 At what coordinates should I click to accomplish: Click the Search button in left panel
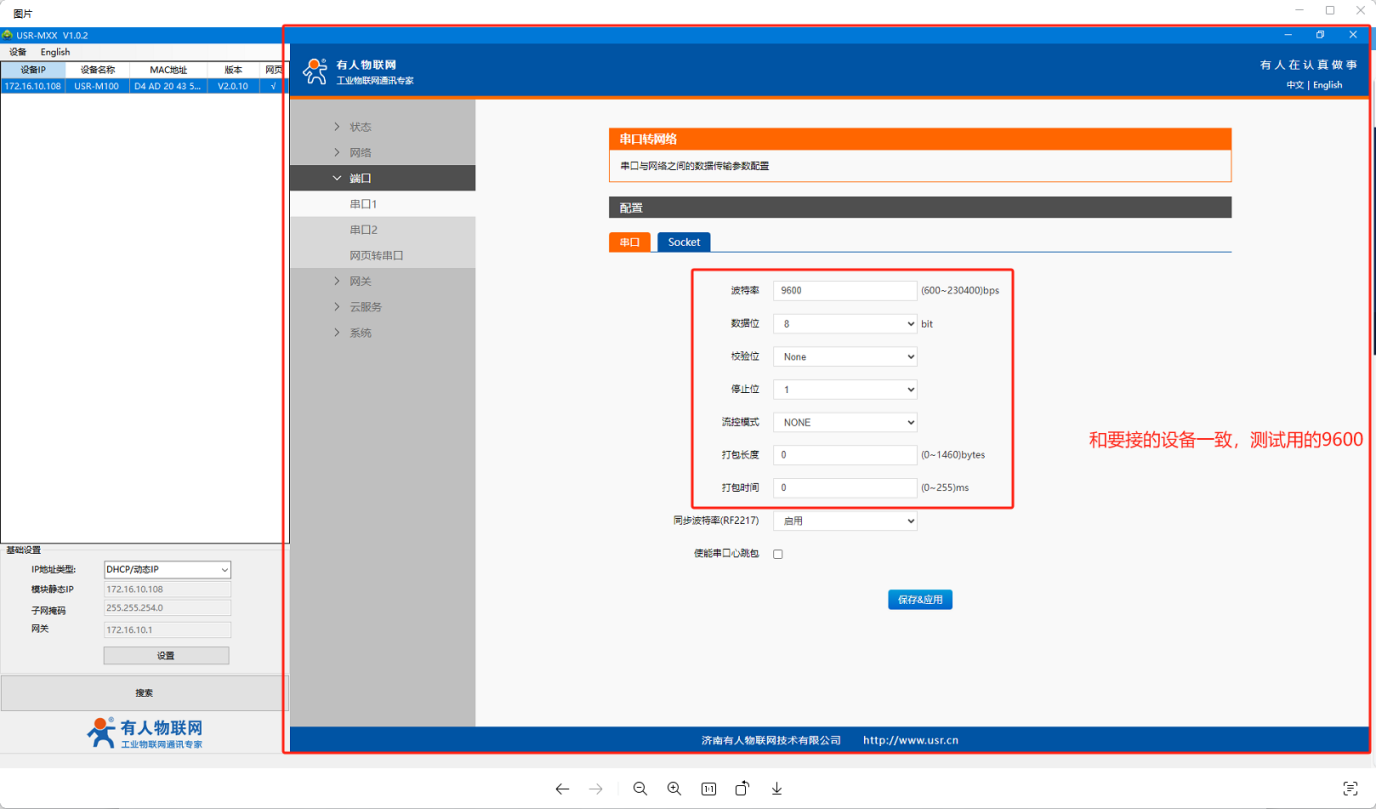pyautogui.click(x=144, y=693)
